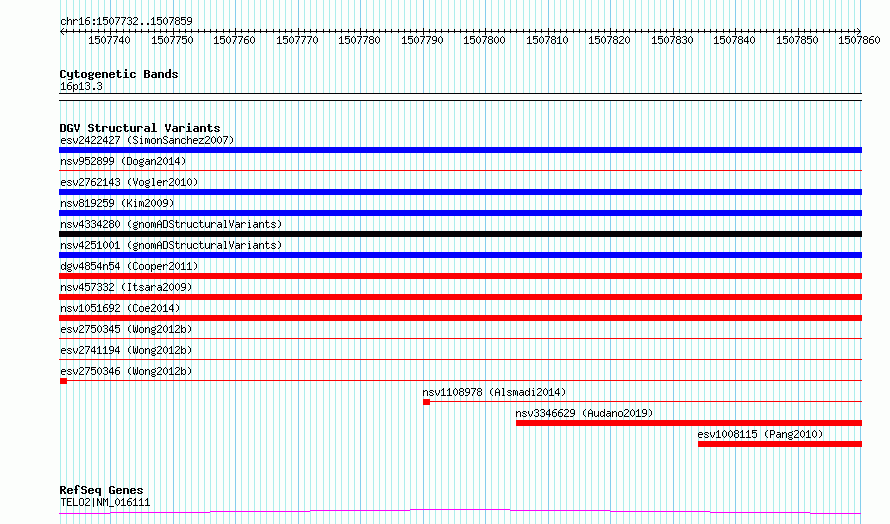This screenshot has height=524, width=890.
Task: Open the nsv3346629 (Audano2019) label
Action: 584,413
